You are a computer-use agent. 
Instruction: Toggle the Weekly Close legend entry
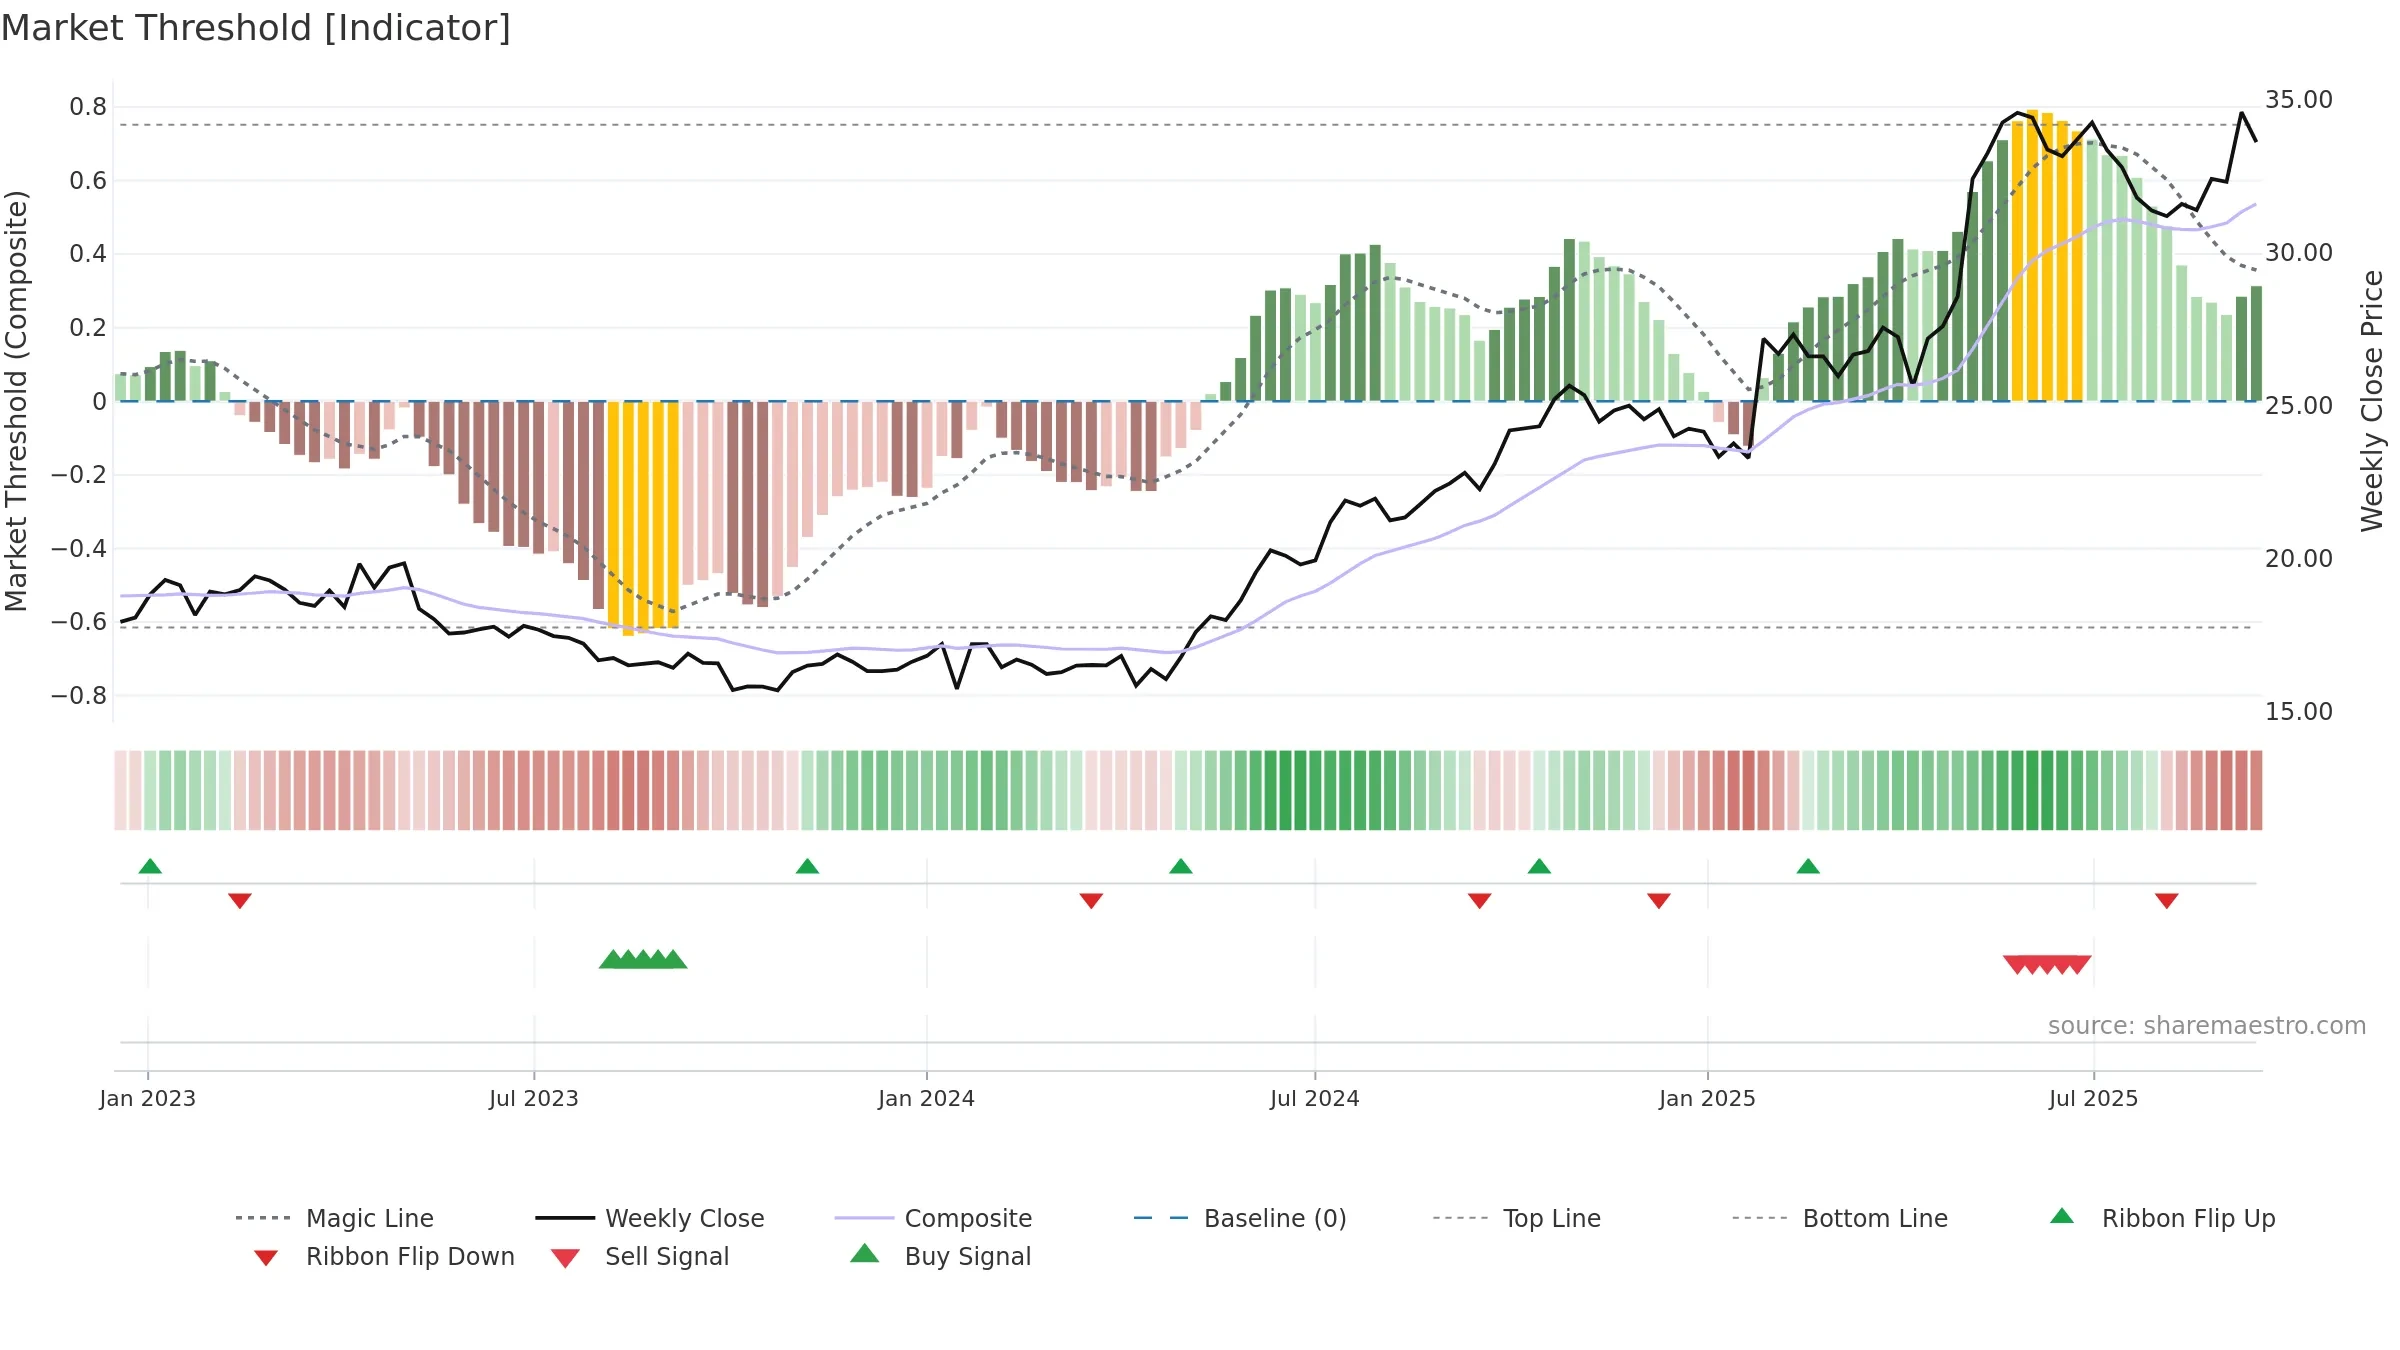pos(650,1218)
